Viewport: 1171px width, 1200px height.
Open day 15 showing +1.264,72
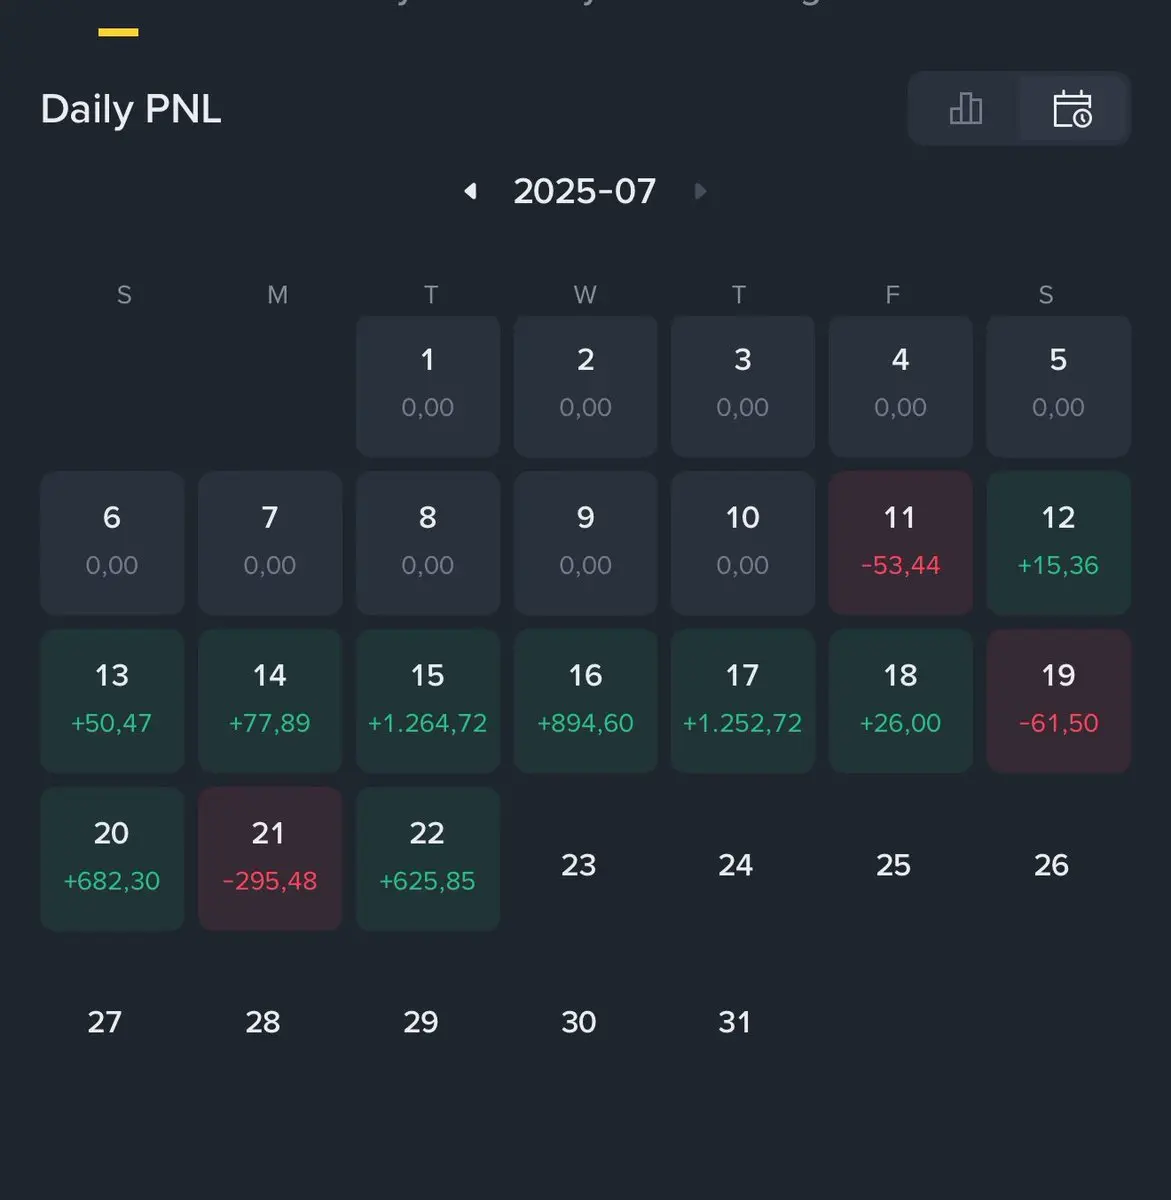[428, 700]
